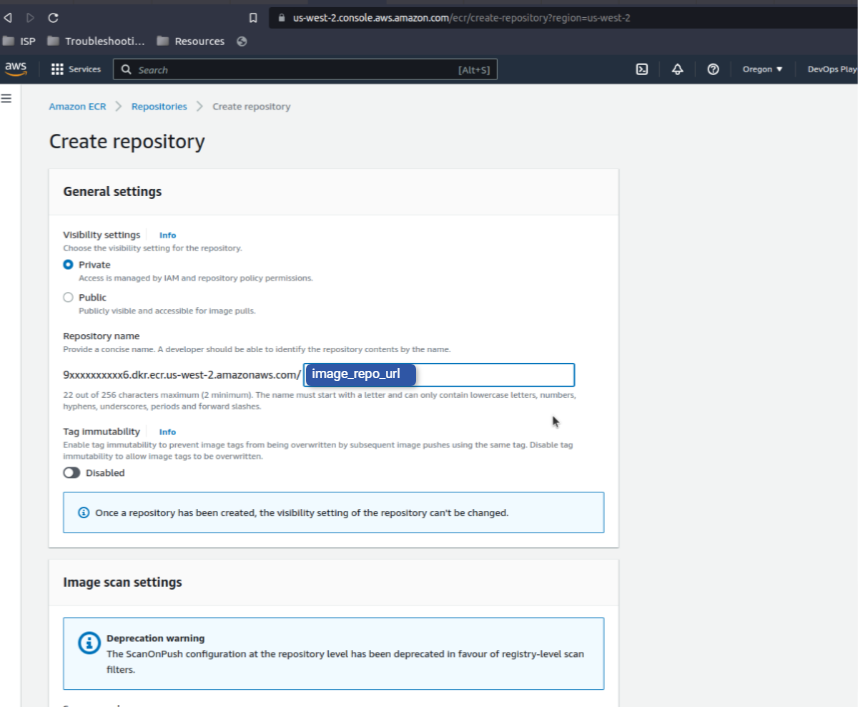Select the Public visibility radio button
The width and height of the screenshot is (858, 707).
[67, 297]
